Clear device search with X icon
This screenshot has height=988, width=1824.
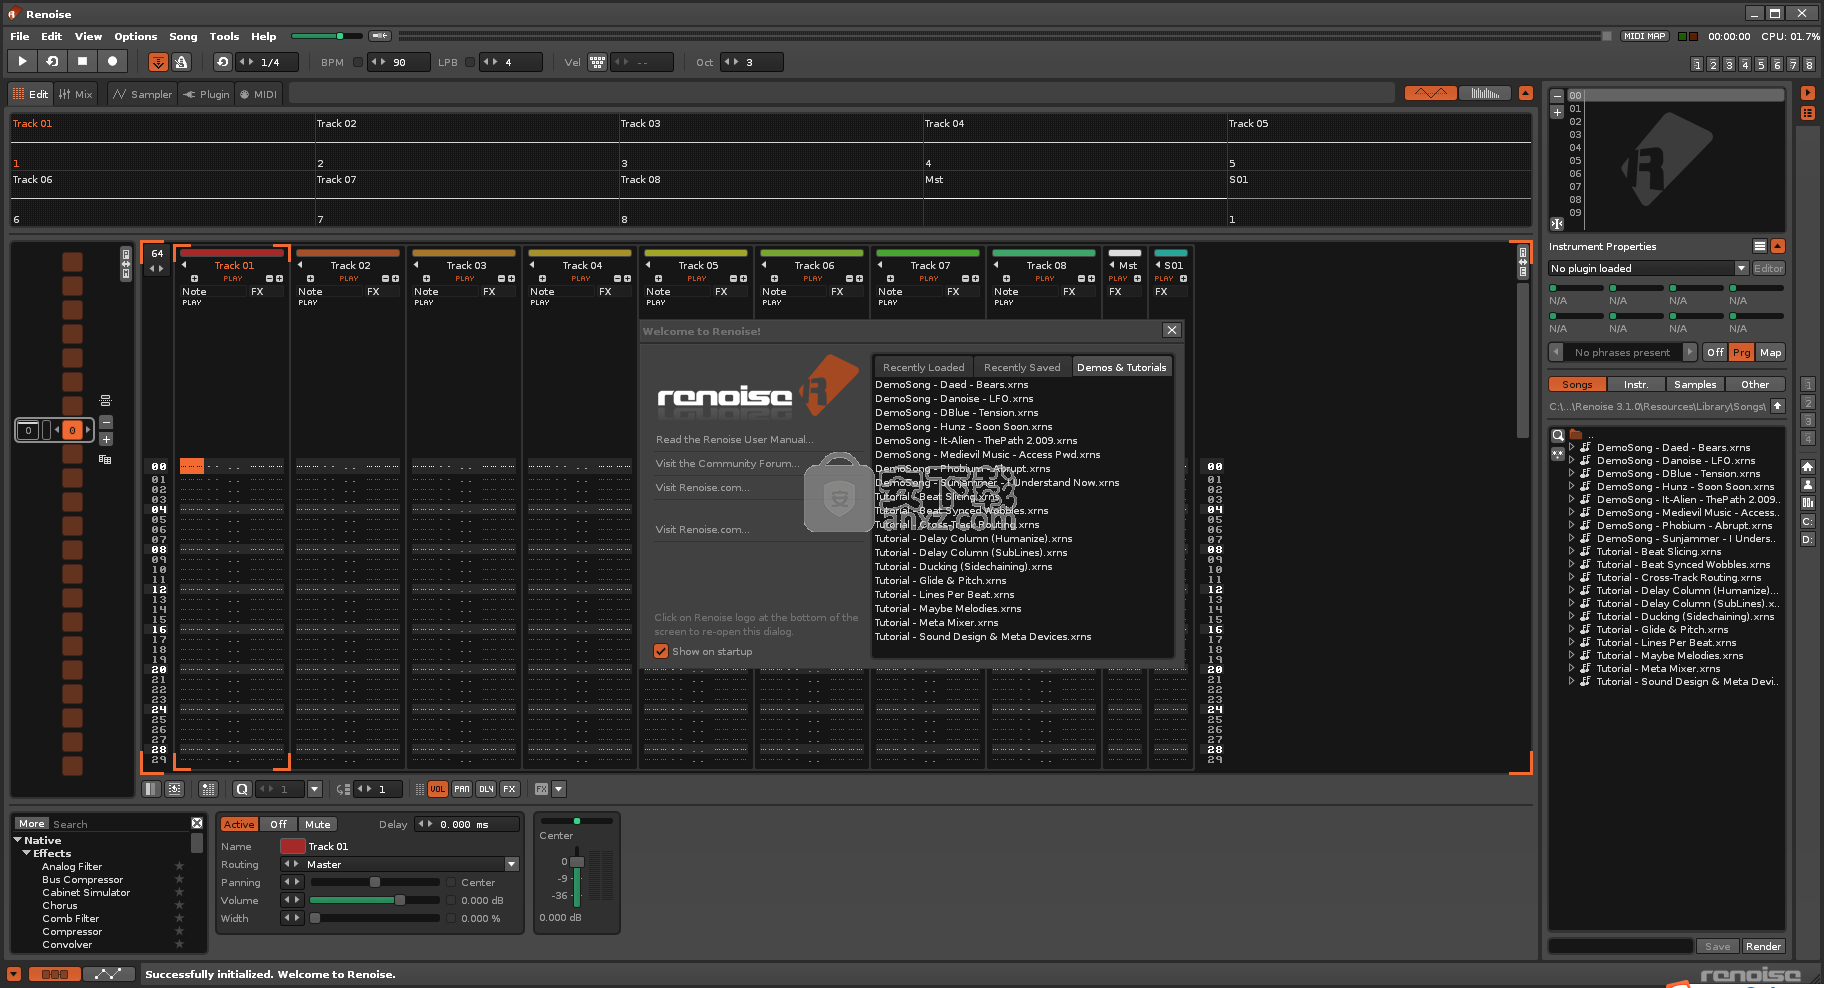click(x=196, y=823)
